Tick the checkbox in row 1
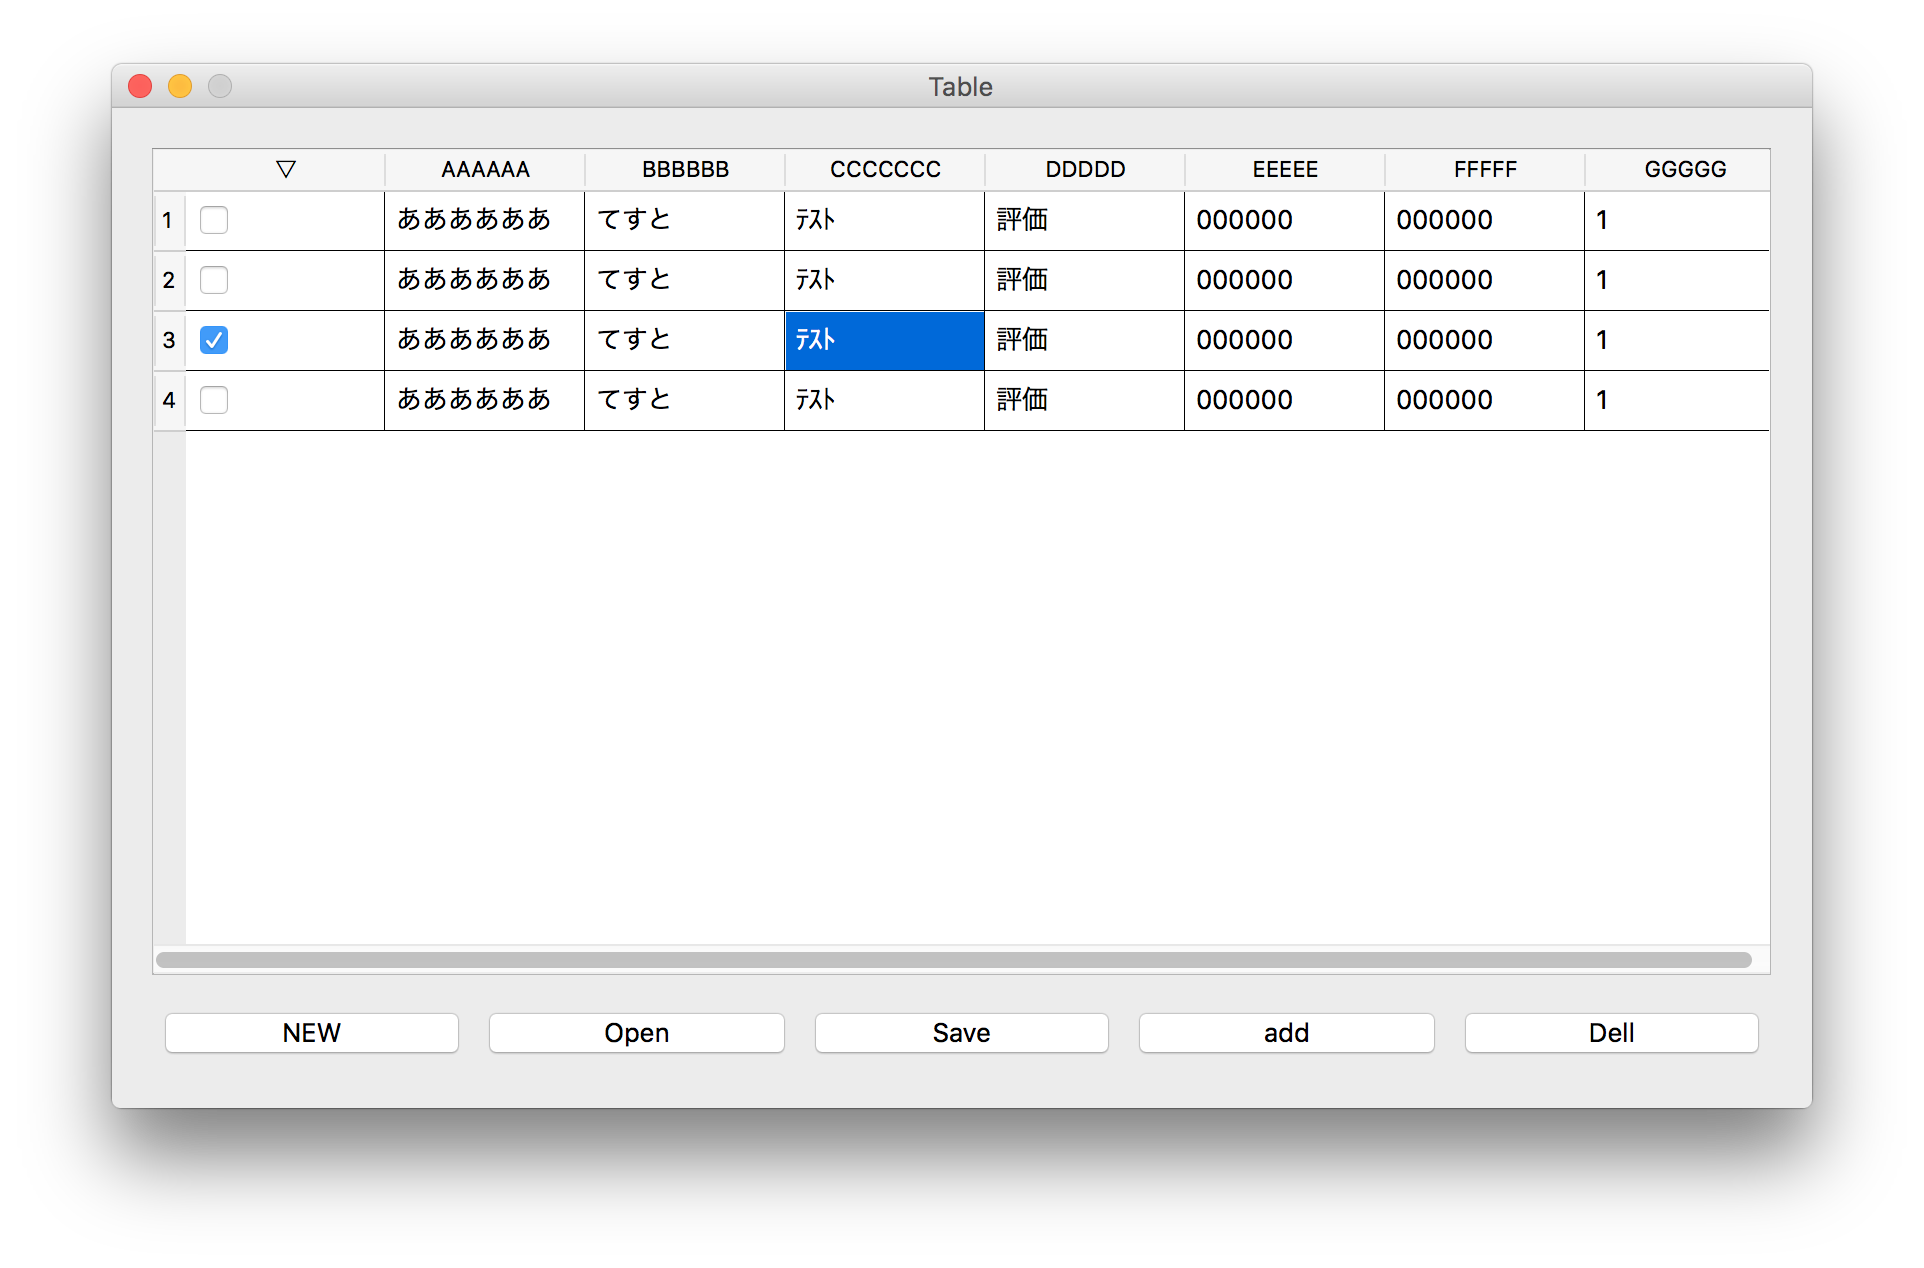Image resolution: width=1924 pixels, height=1268 pixels. tap(214, 220)
